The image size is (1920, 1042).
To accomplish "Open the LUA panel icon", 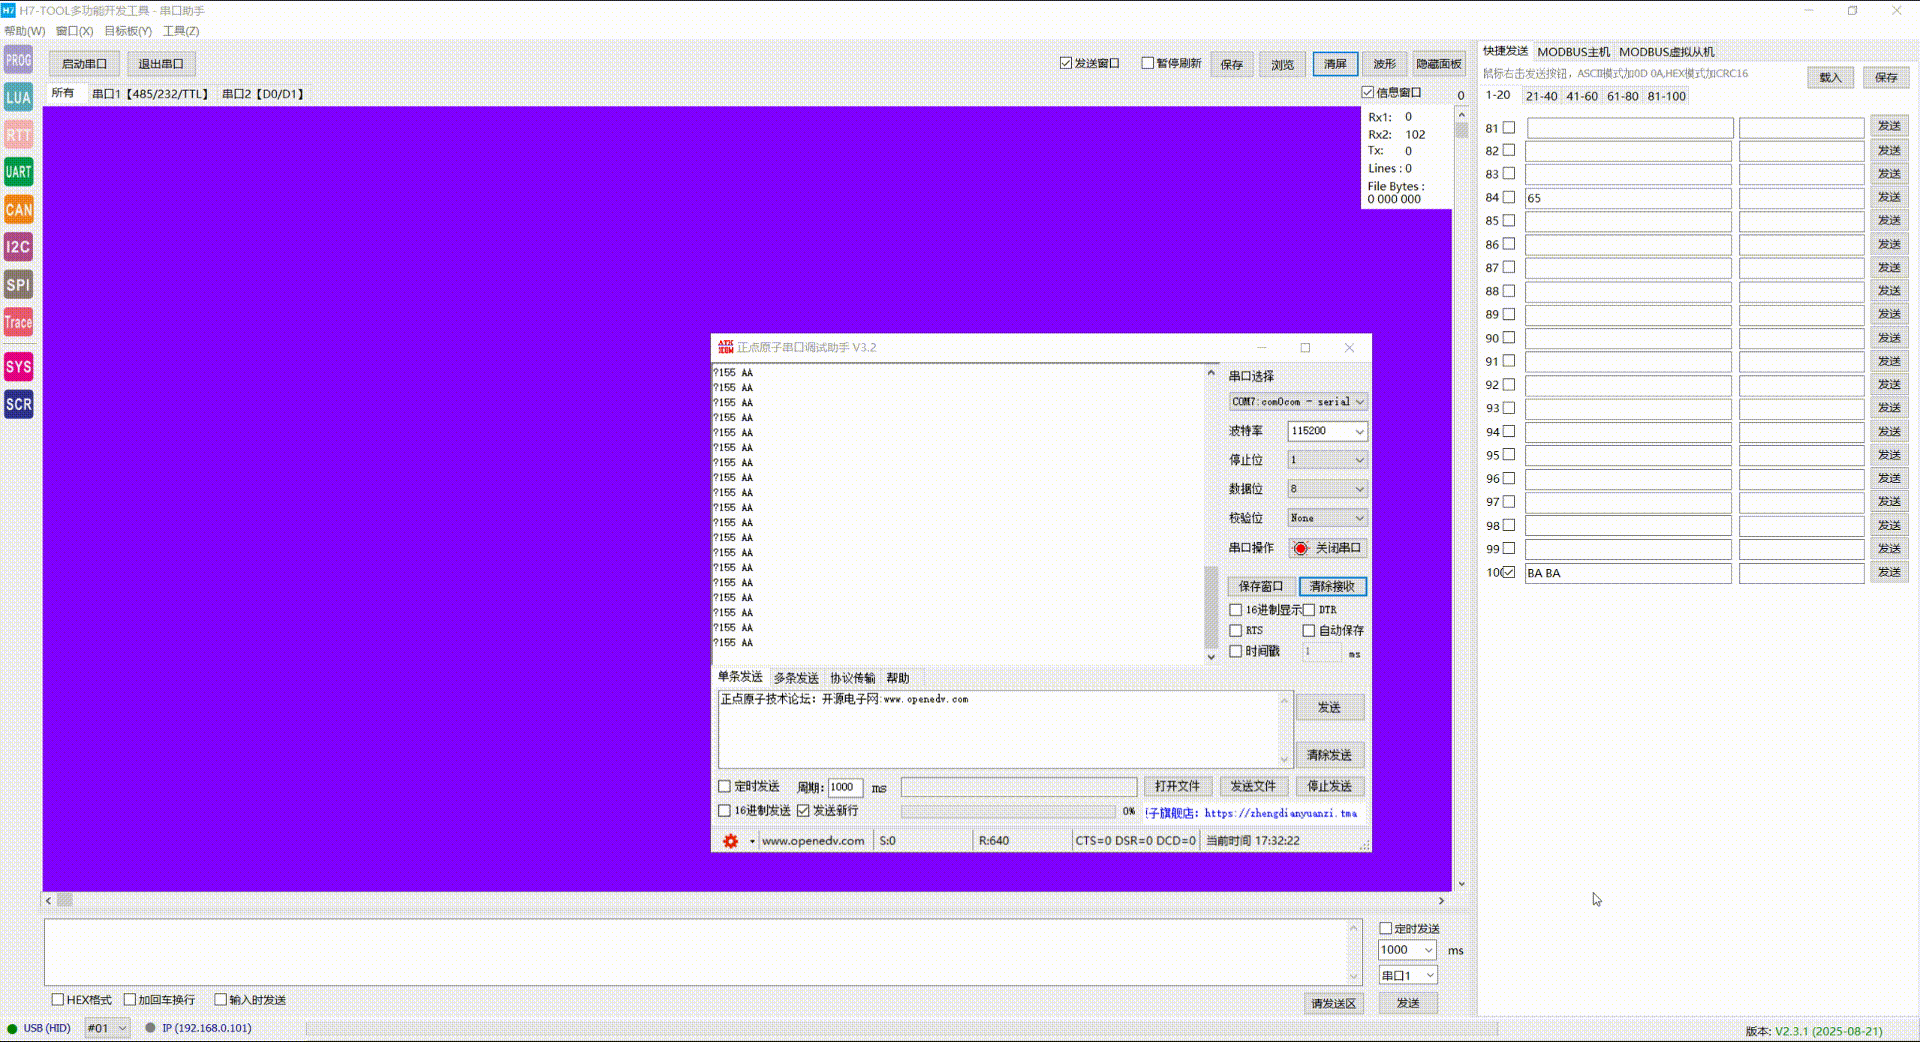I will (18, 97).
